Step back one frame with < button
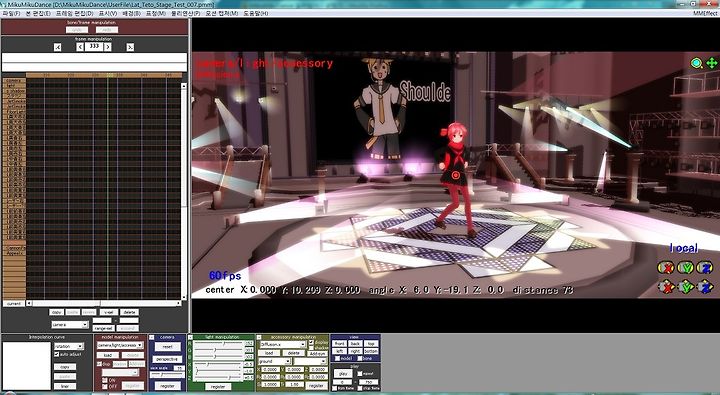This screenshot has height=395, width=720. tap(80, 47)
